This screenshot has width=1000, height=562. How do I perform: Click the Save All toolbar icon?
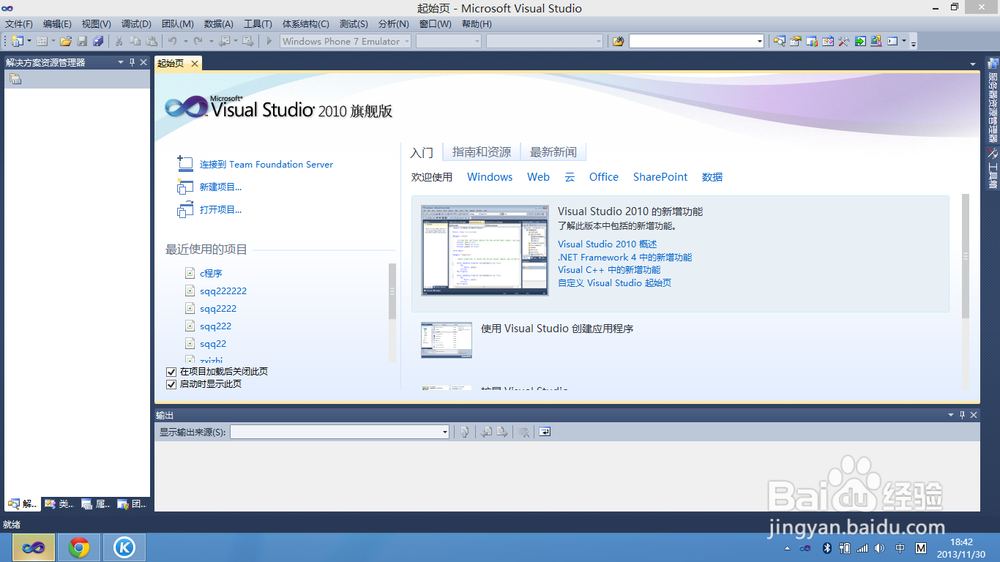pyautogui.click(x=98, y=41)
